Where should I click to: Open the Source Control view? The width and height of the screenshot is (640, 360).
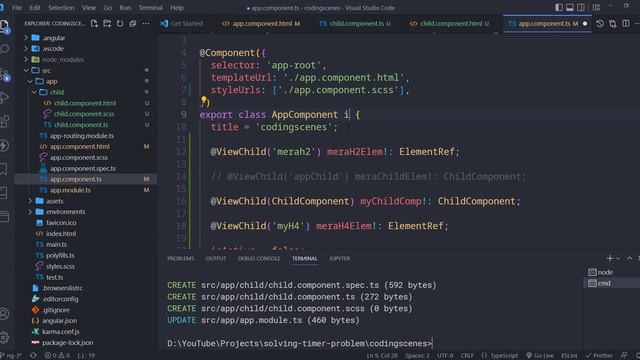coord(4,74)
